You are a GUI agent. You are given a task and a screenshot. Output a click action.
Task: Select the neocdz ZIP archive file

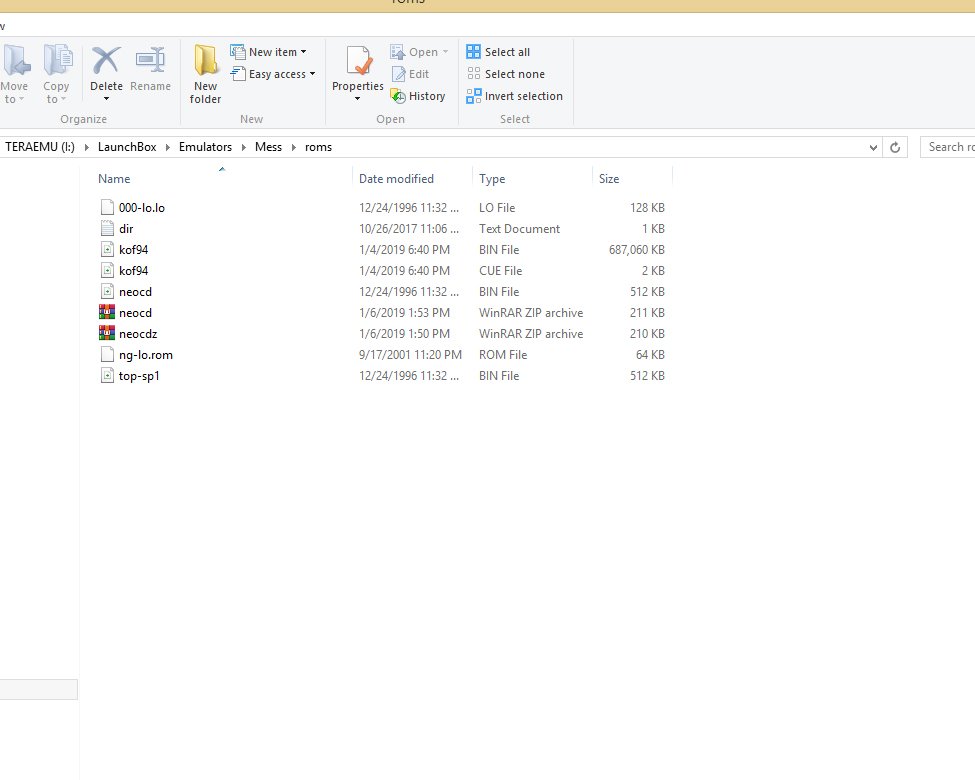[x=138, y=334]
